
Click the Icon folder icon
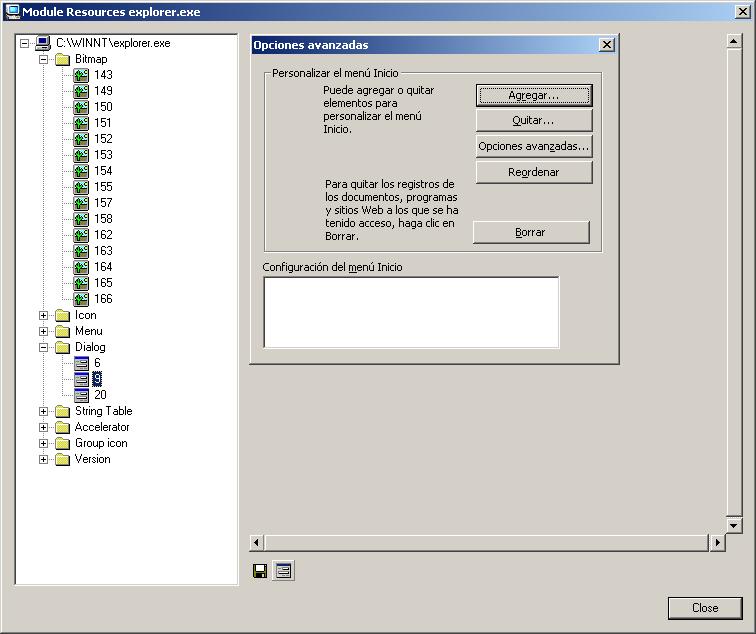[x=62, y=315]
